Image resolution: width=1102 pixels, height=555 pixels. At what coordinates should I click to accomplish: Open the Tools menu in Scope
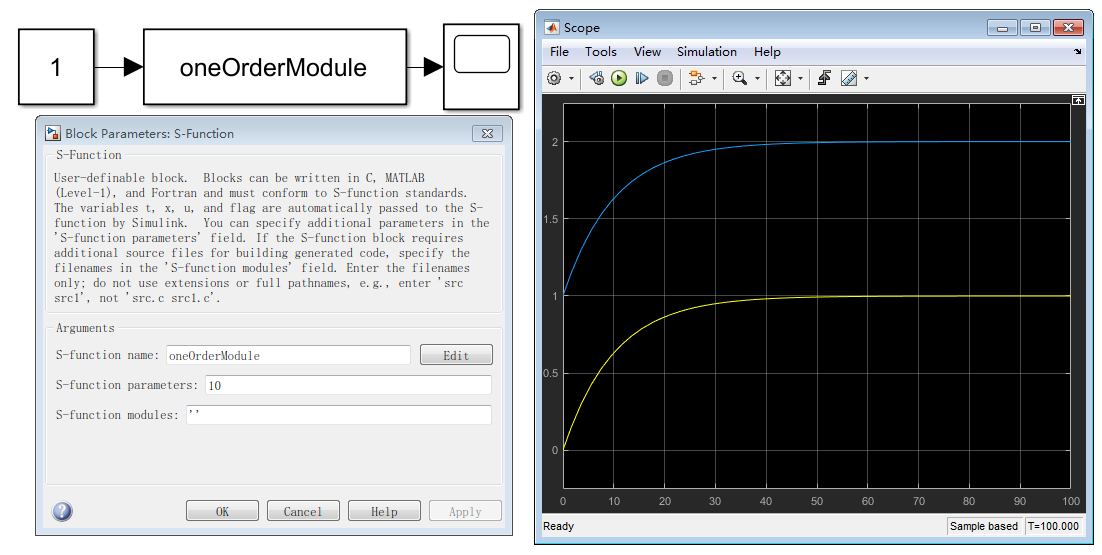click(601, 52)
